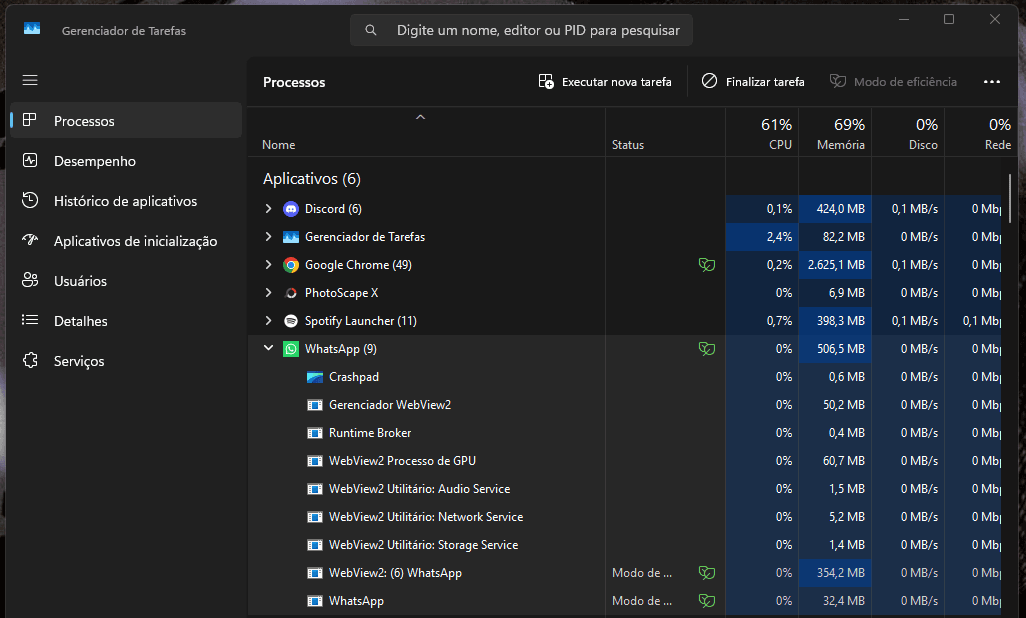Open the three-dots more options menu
This screenshot has height=618, width=1026.
click(991, 82)
